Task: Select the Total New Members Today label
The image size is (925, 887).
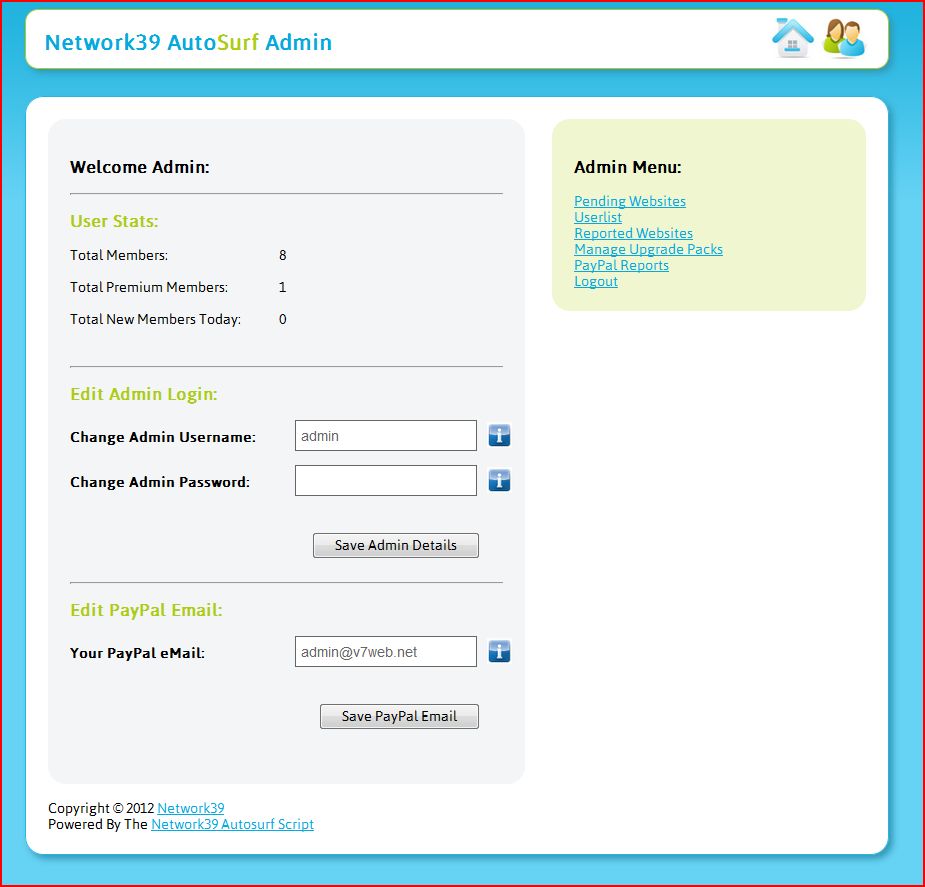Action: (155, 319)
